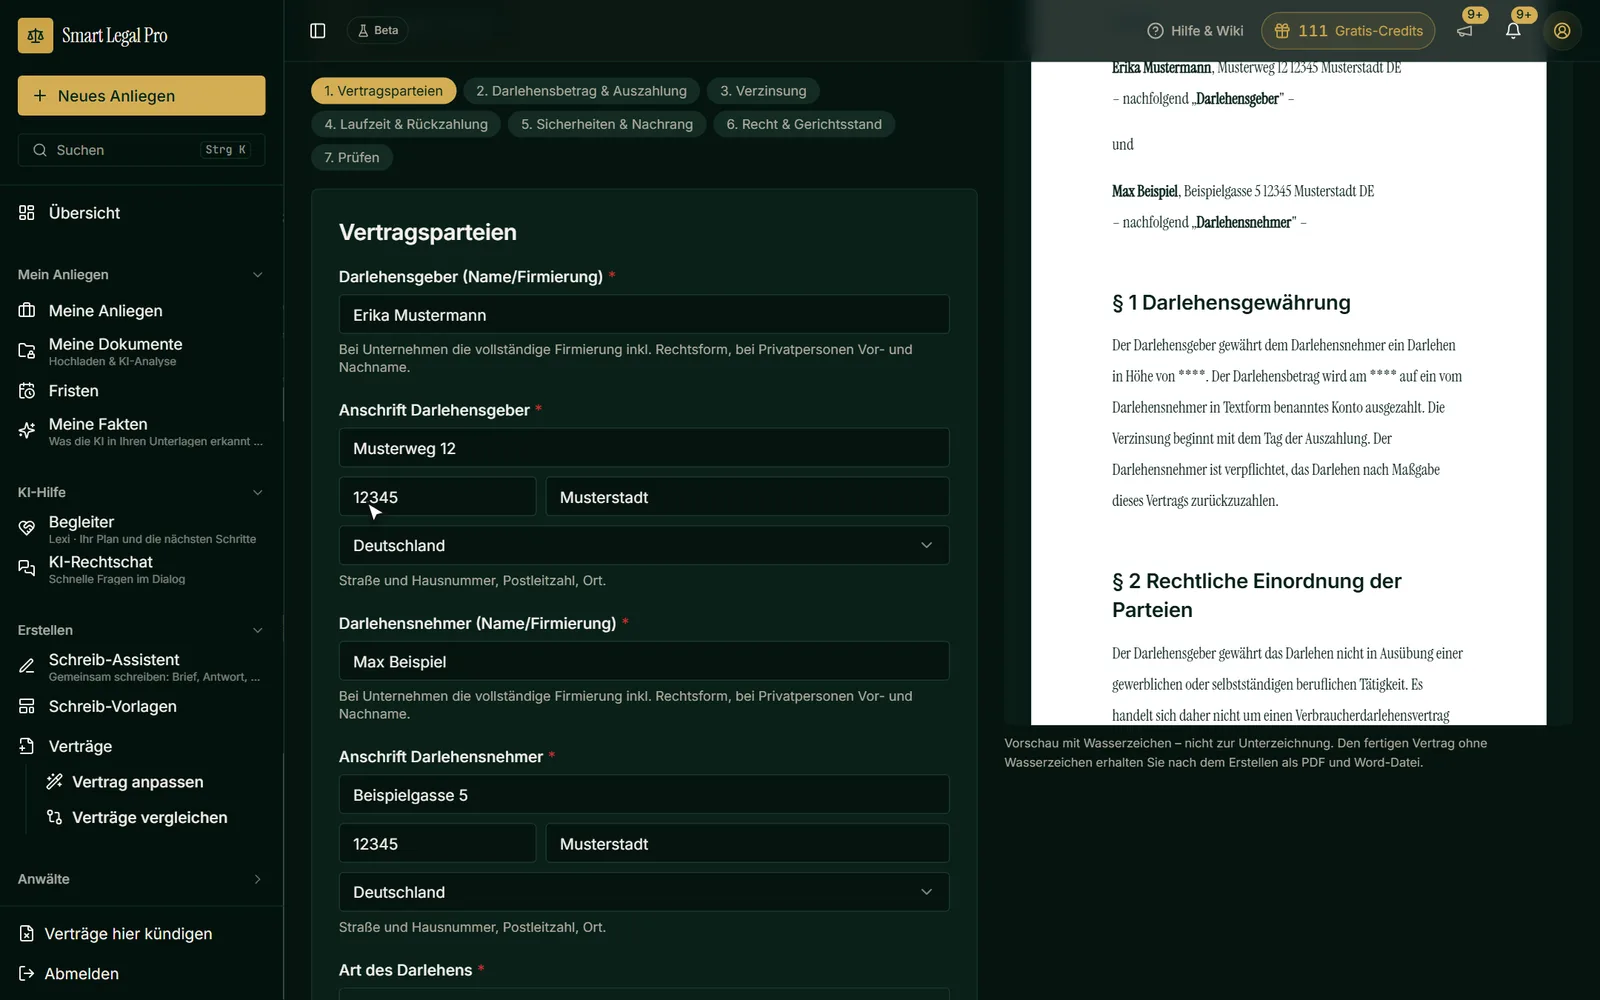Click the Begleiter heart icon
This screenshot has width=1600, height=1000.
(27, 528)
